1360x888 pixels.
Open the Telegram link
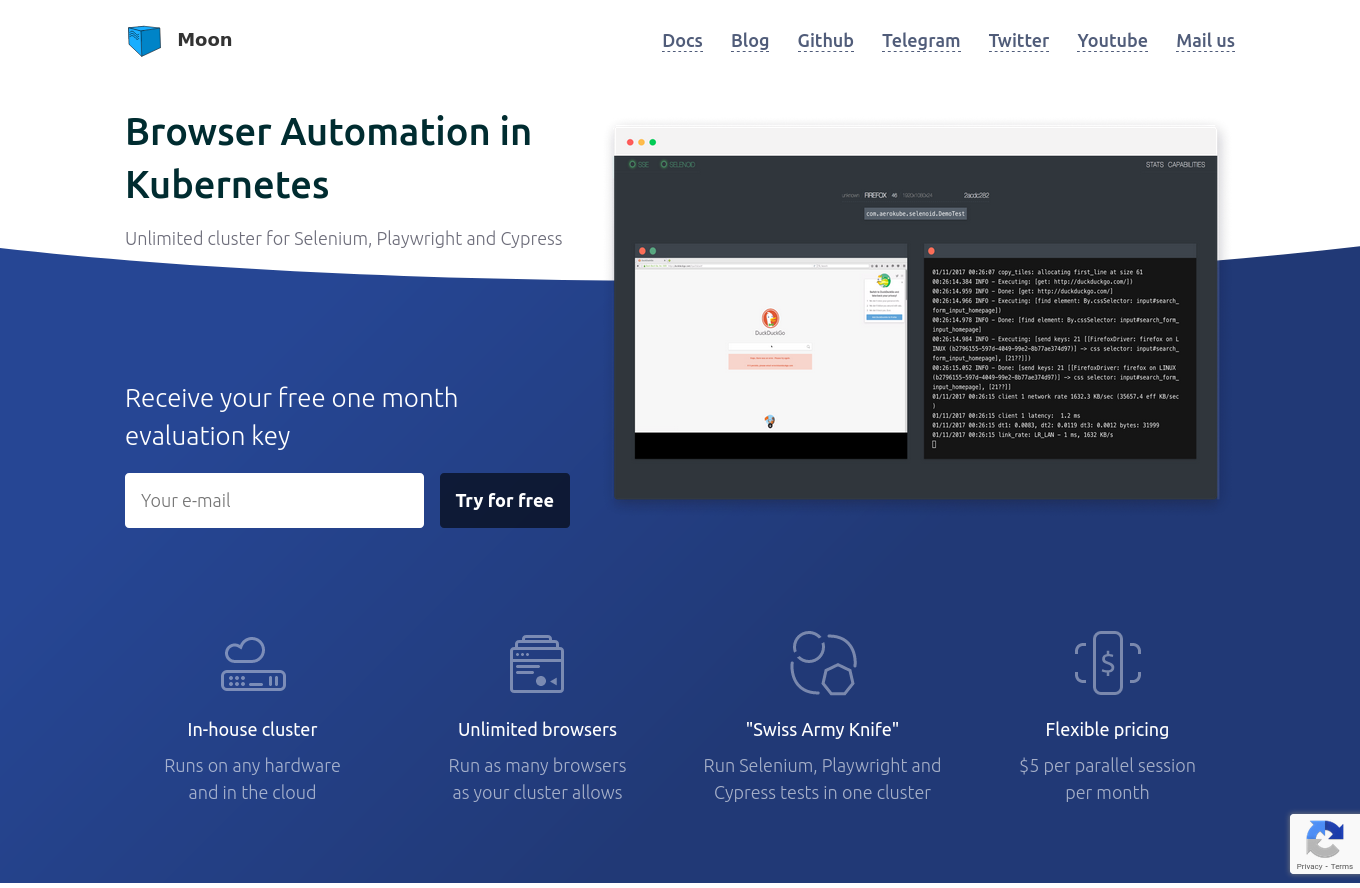coord(921,41)
